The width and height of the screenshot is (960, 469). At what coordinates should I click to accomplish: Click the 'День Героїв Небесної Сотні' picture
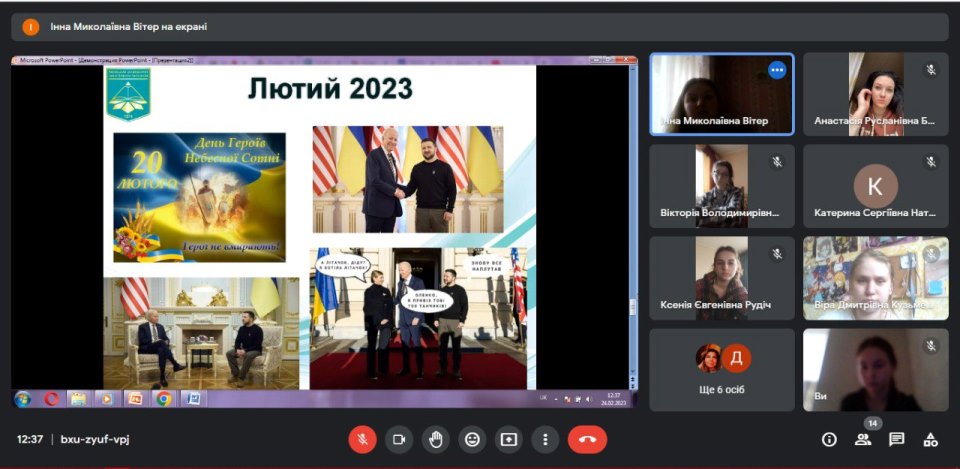pyautogui.click(x=200, y=197)
